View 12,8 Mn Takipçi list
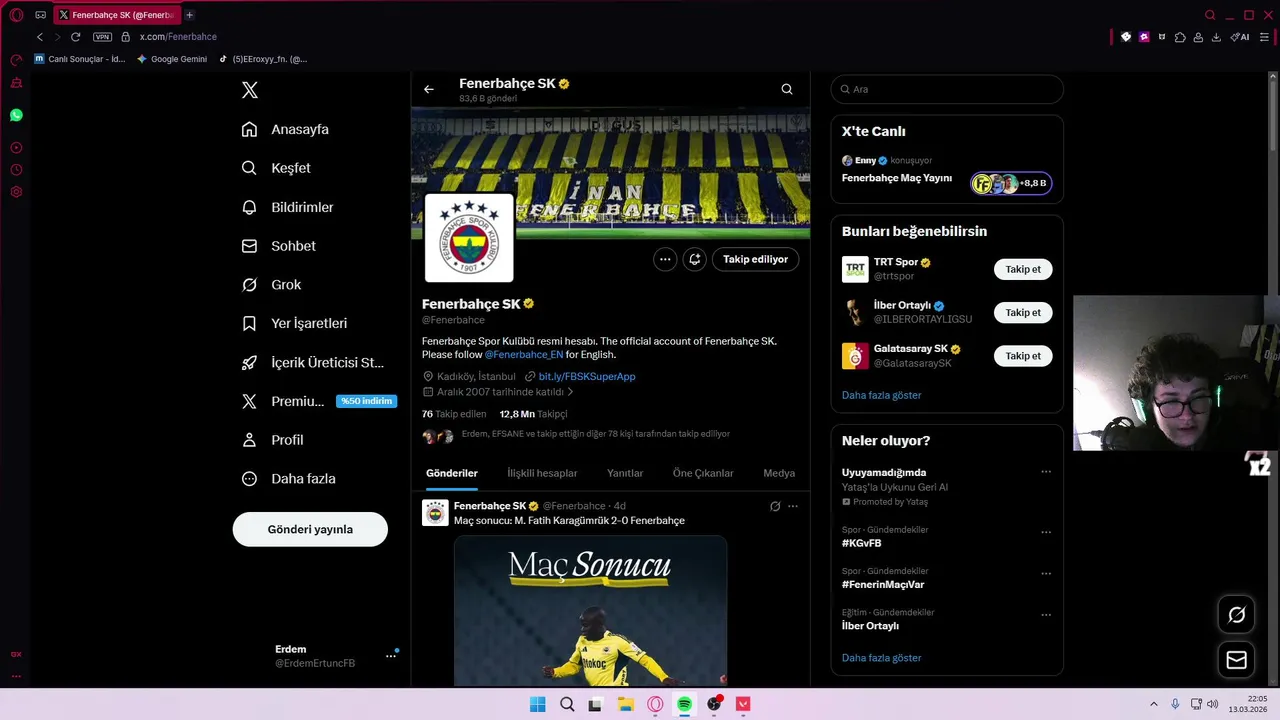Screen dimensions: 1280x720 coord(533,414)
